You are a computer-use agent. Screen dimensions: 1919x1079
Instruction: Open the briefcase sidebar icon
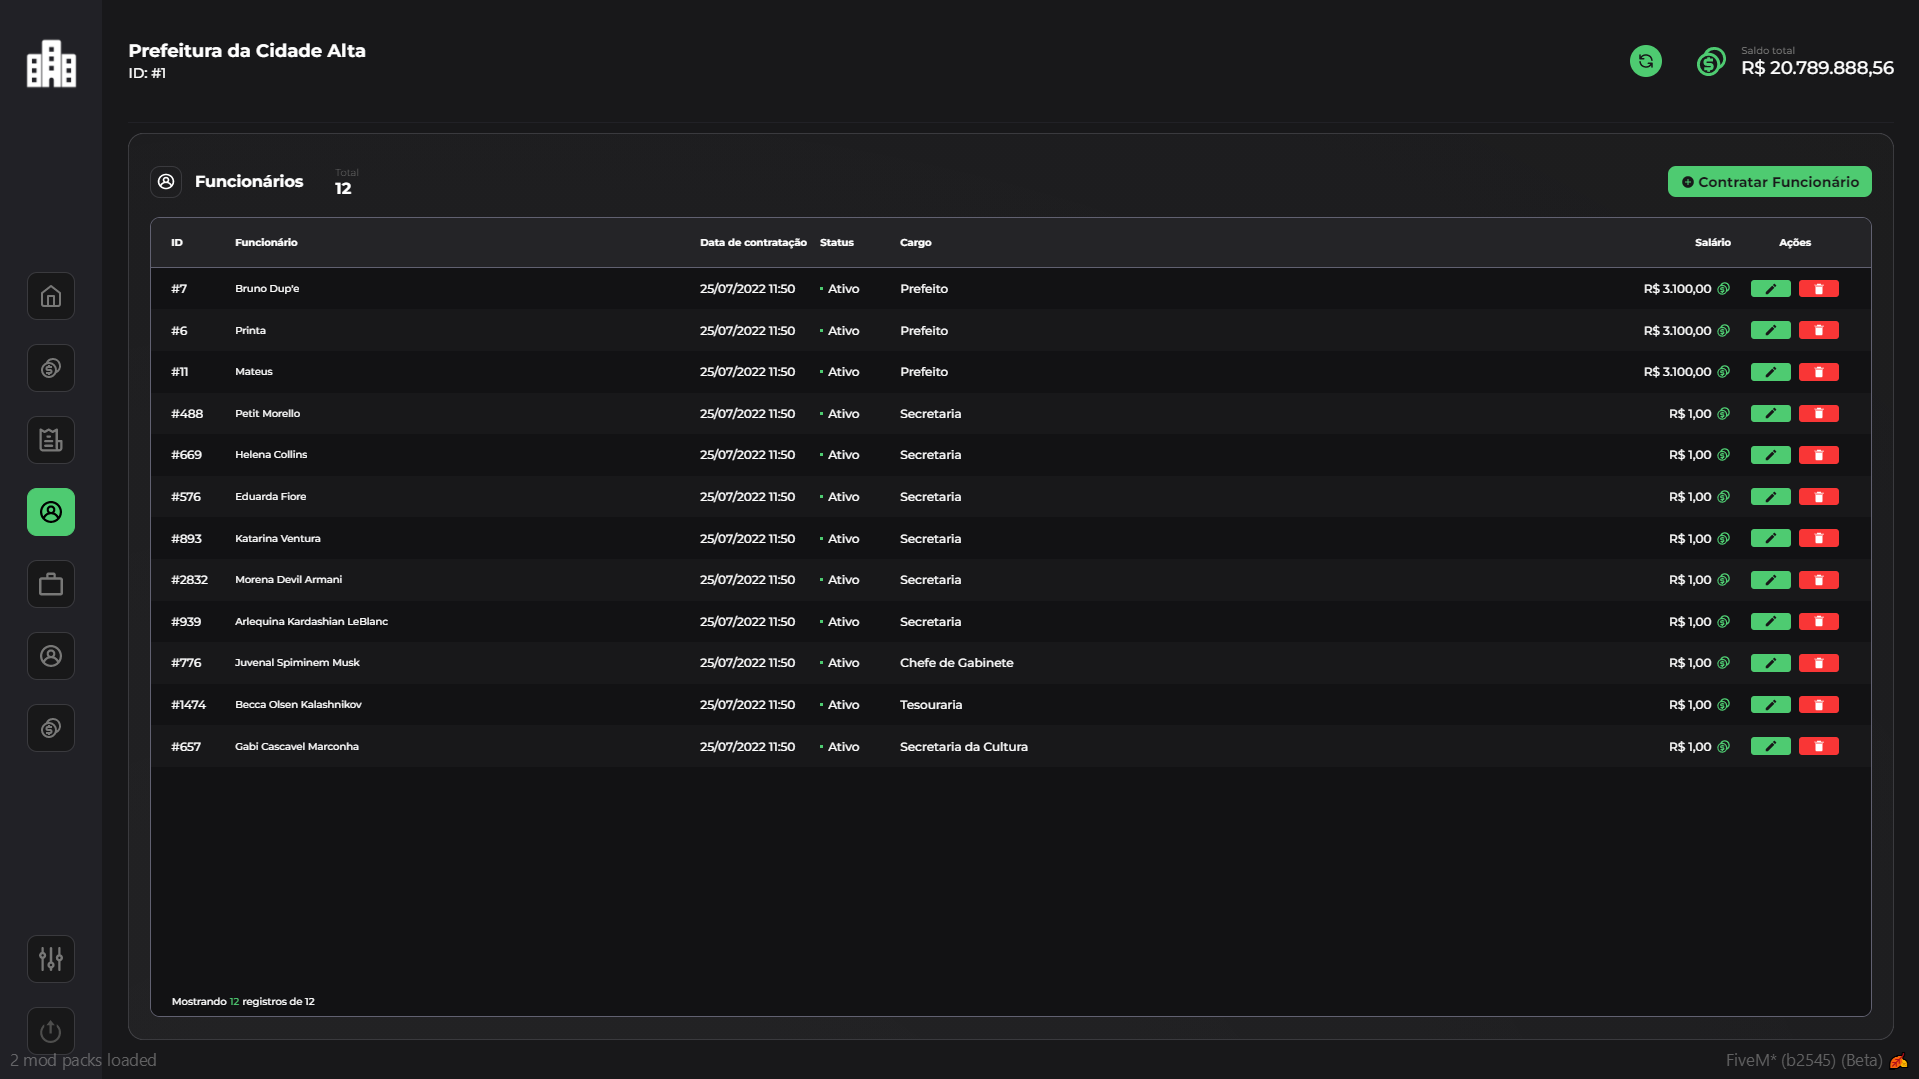[51, 584]
